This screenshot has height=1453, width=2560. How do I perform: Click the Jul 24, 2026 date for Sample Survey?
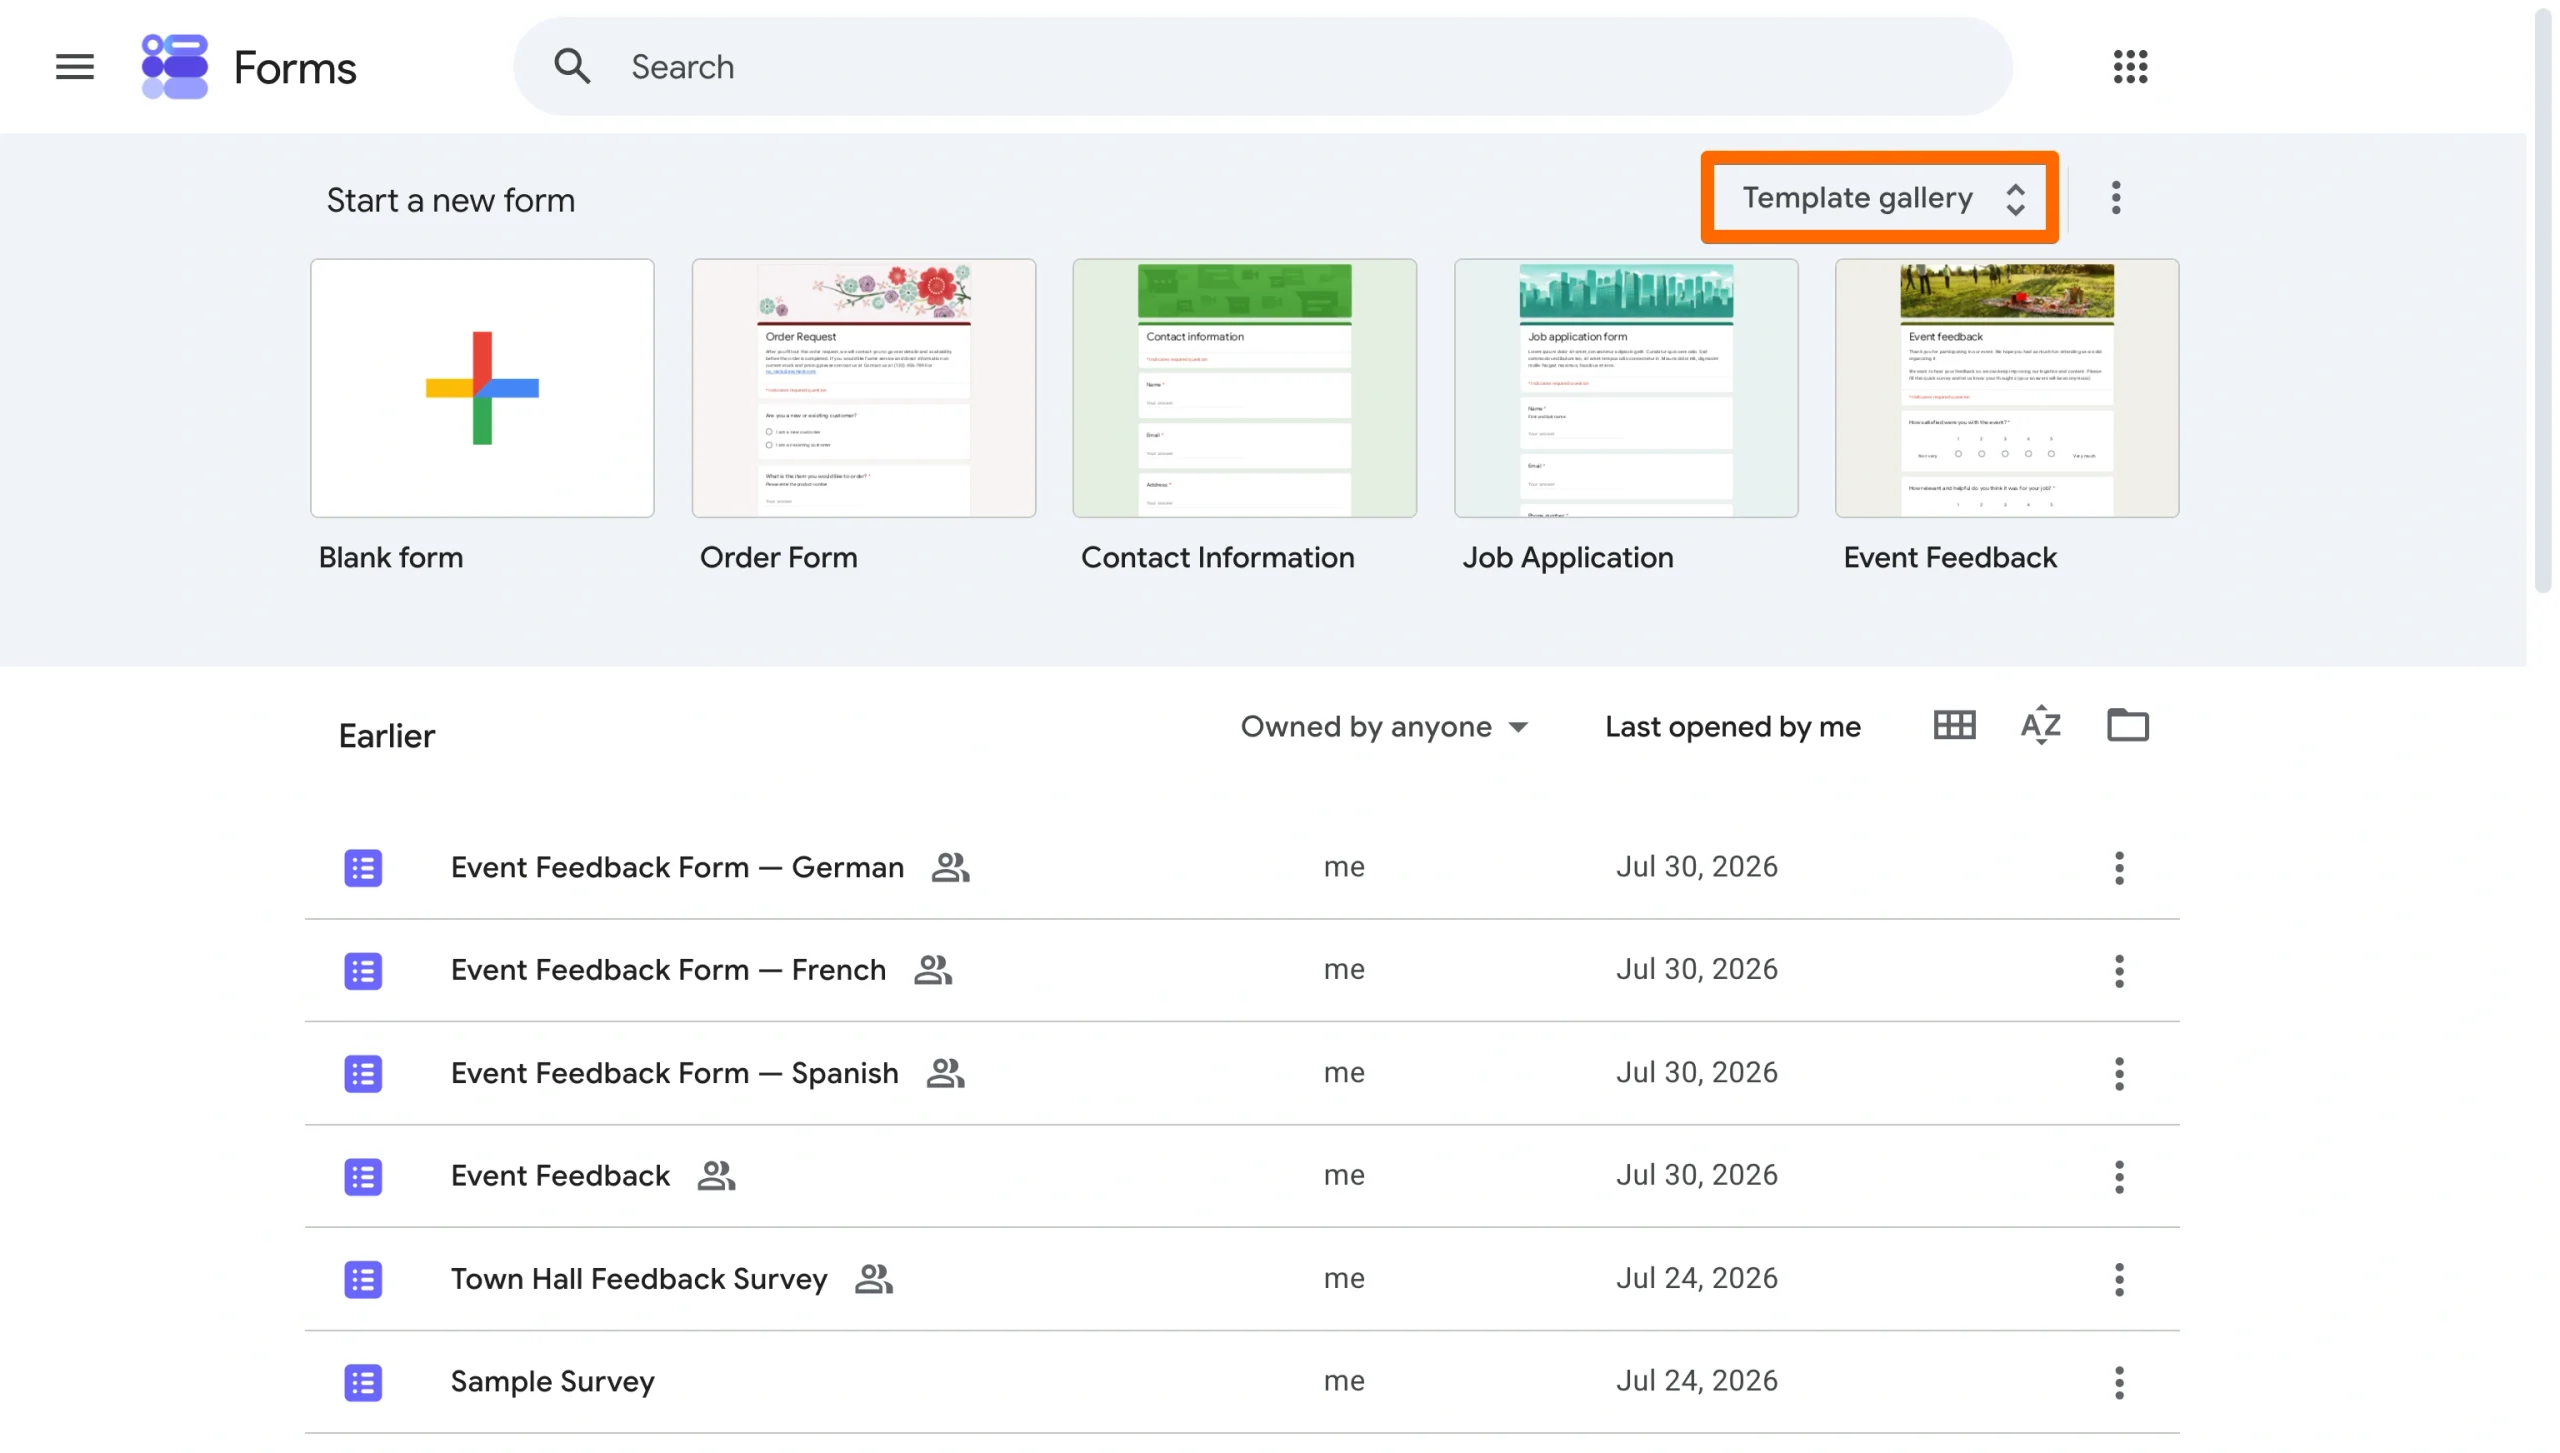(1697, 1382)
